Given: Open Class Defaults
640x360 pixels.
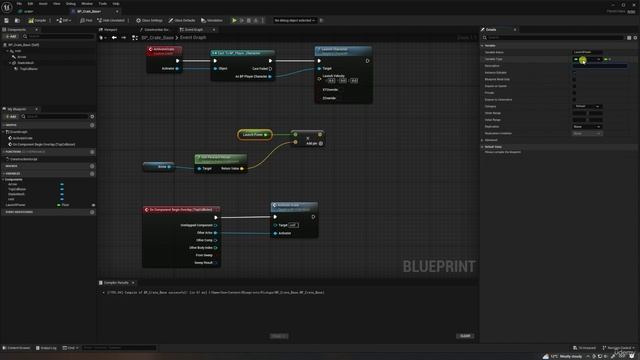Looking at the screenshot, I should click(182, 20).
